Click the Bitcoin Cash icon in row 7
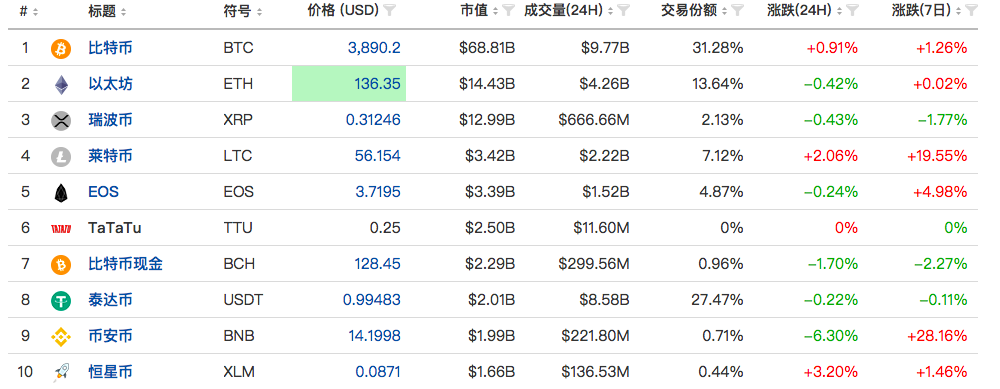The width and height of the screenshot is (1000, 389). pyautogui.click(x=61, y=264)
